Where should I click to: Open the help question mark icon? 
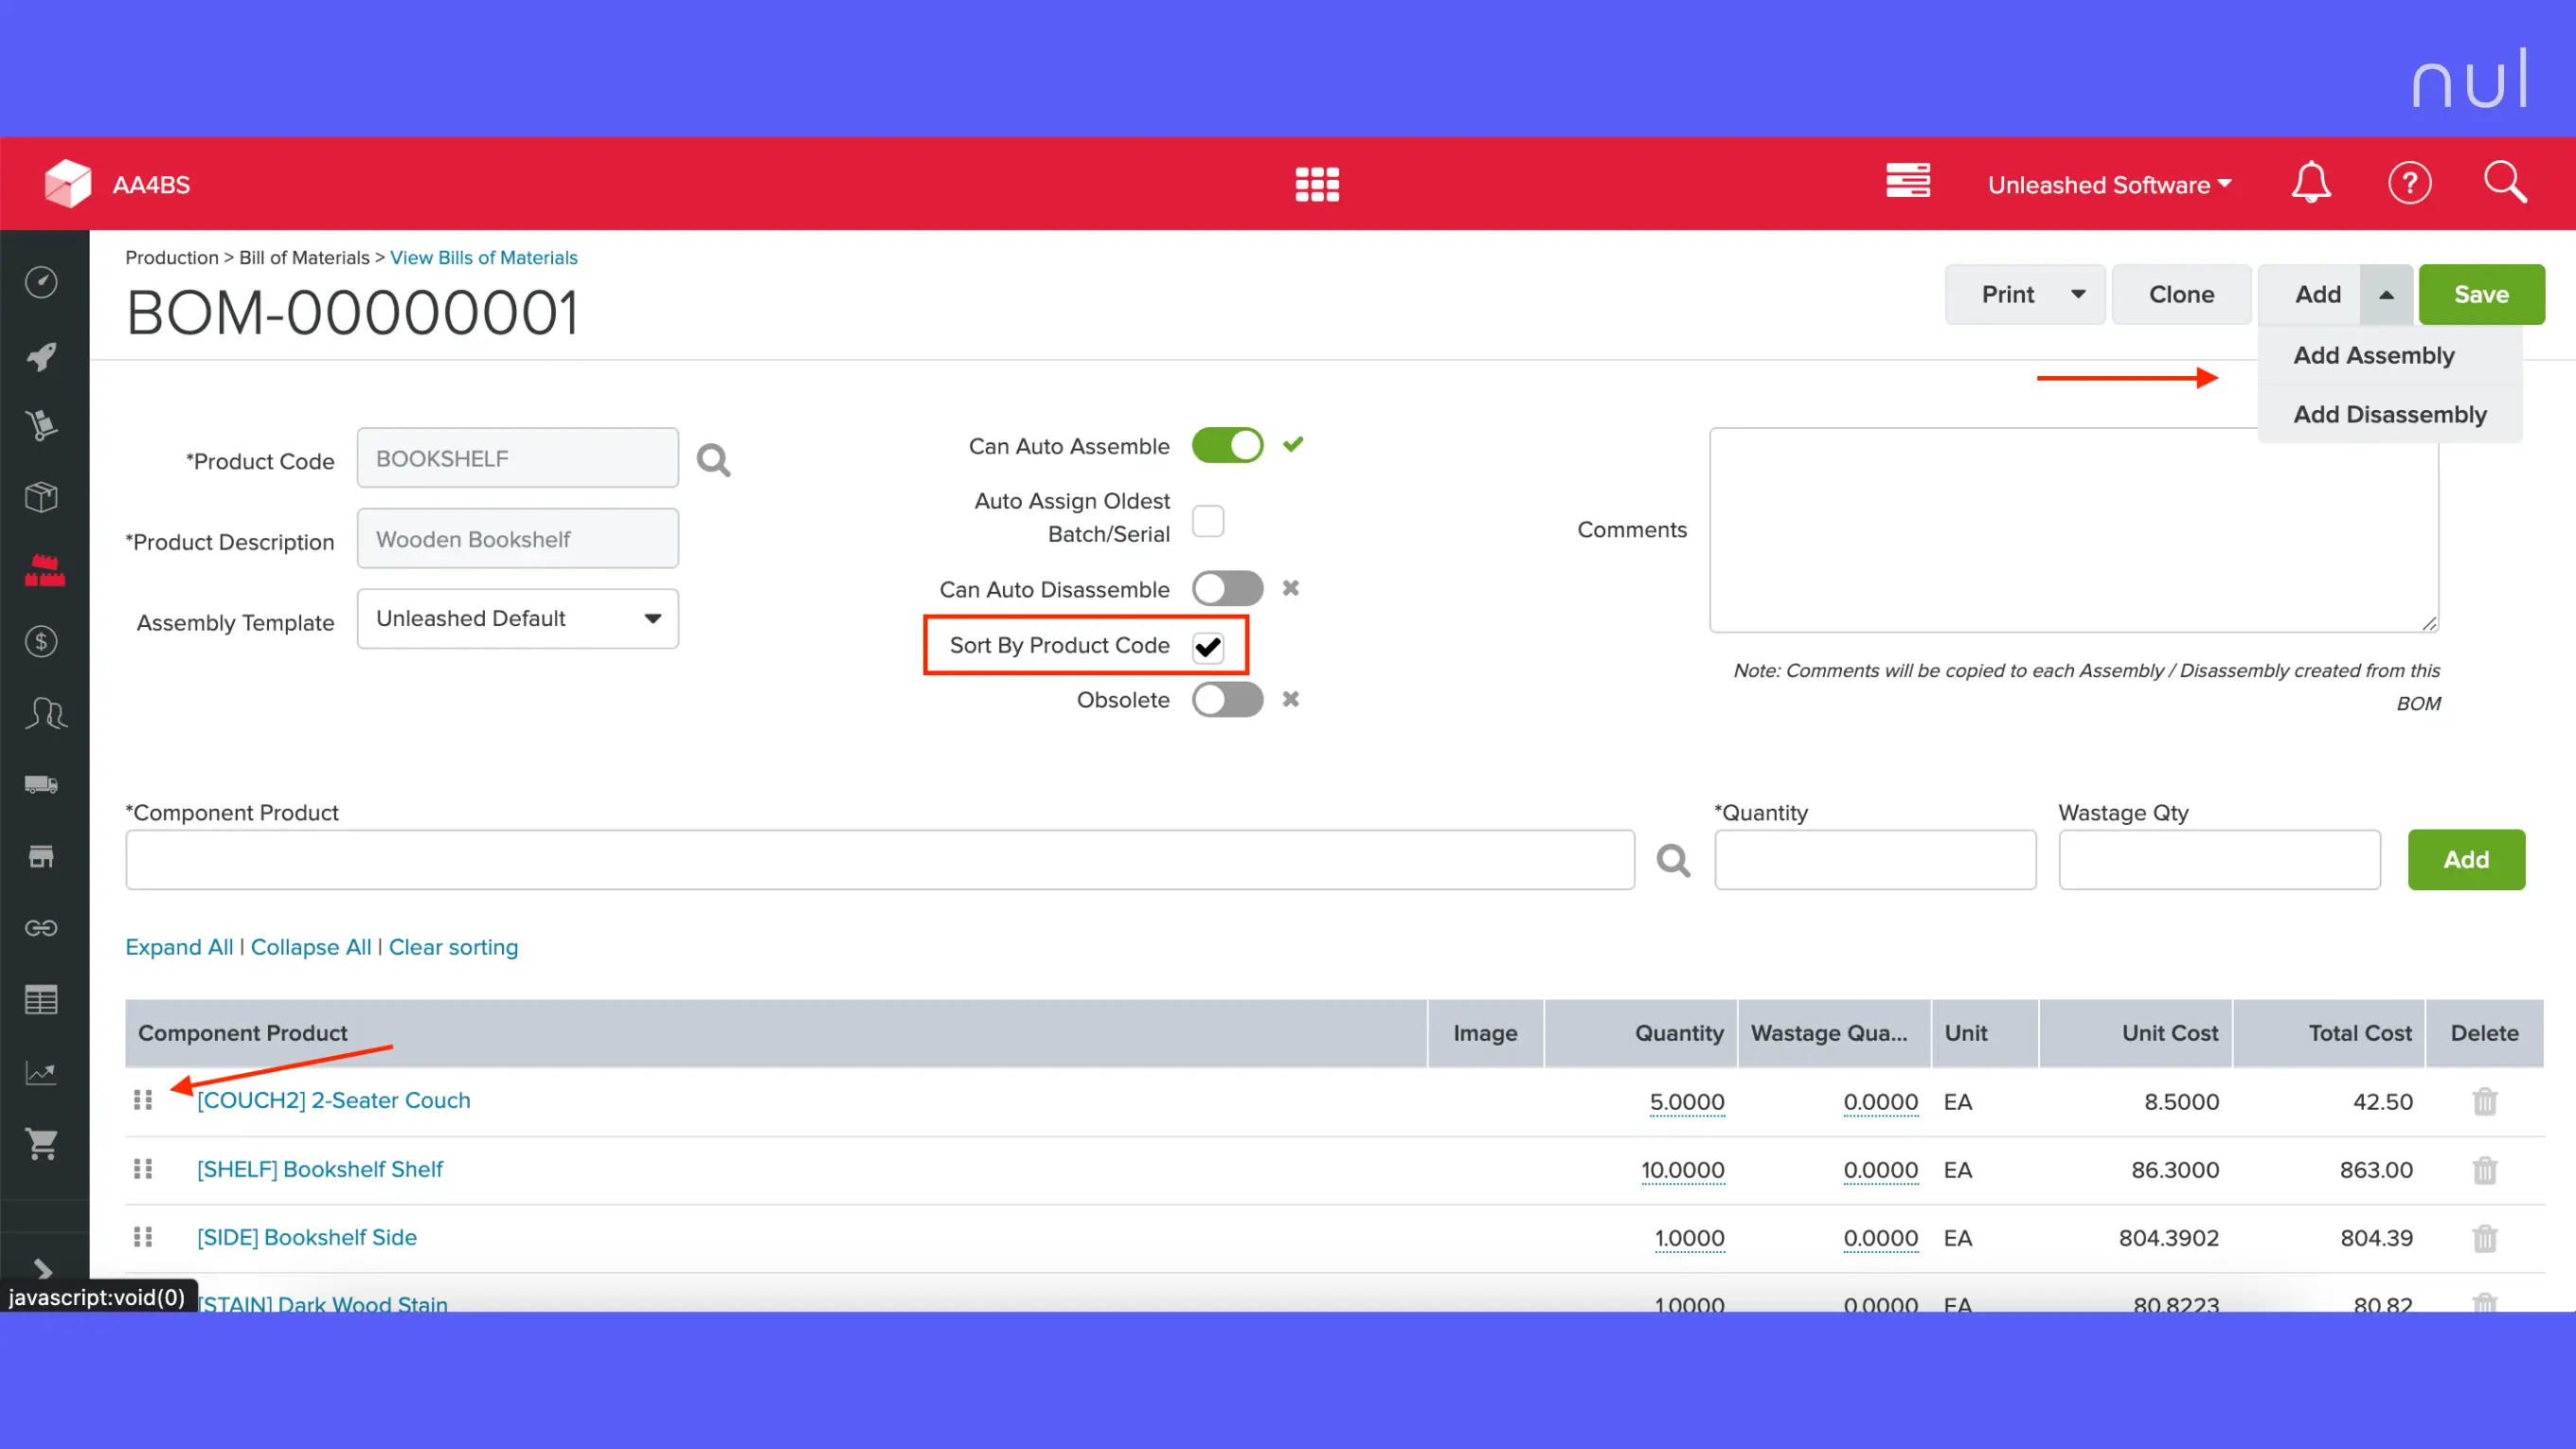(2410, 183)
